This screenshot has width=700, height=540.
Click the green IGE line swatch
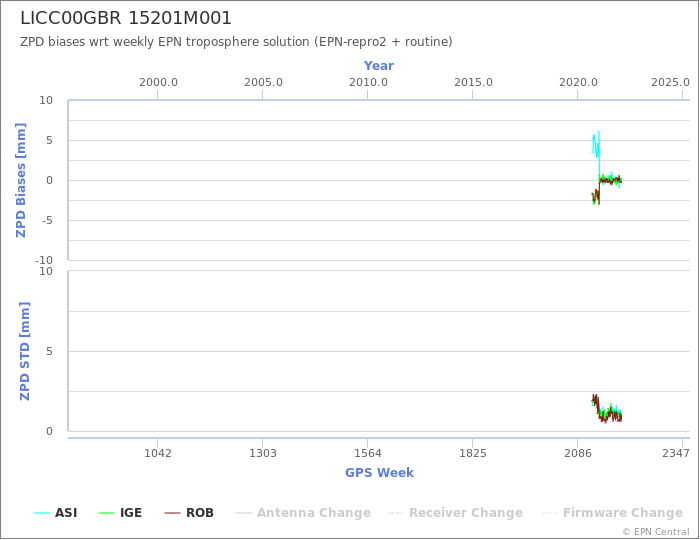(x=107, y=513)
